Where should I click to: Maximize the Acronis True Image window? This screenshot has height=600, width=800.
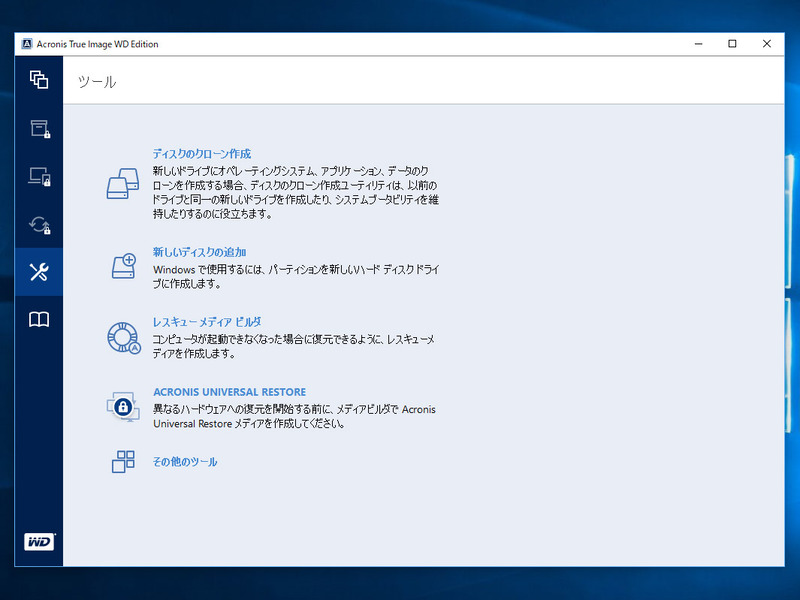[x=732, y=44]
